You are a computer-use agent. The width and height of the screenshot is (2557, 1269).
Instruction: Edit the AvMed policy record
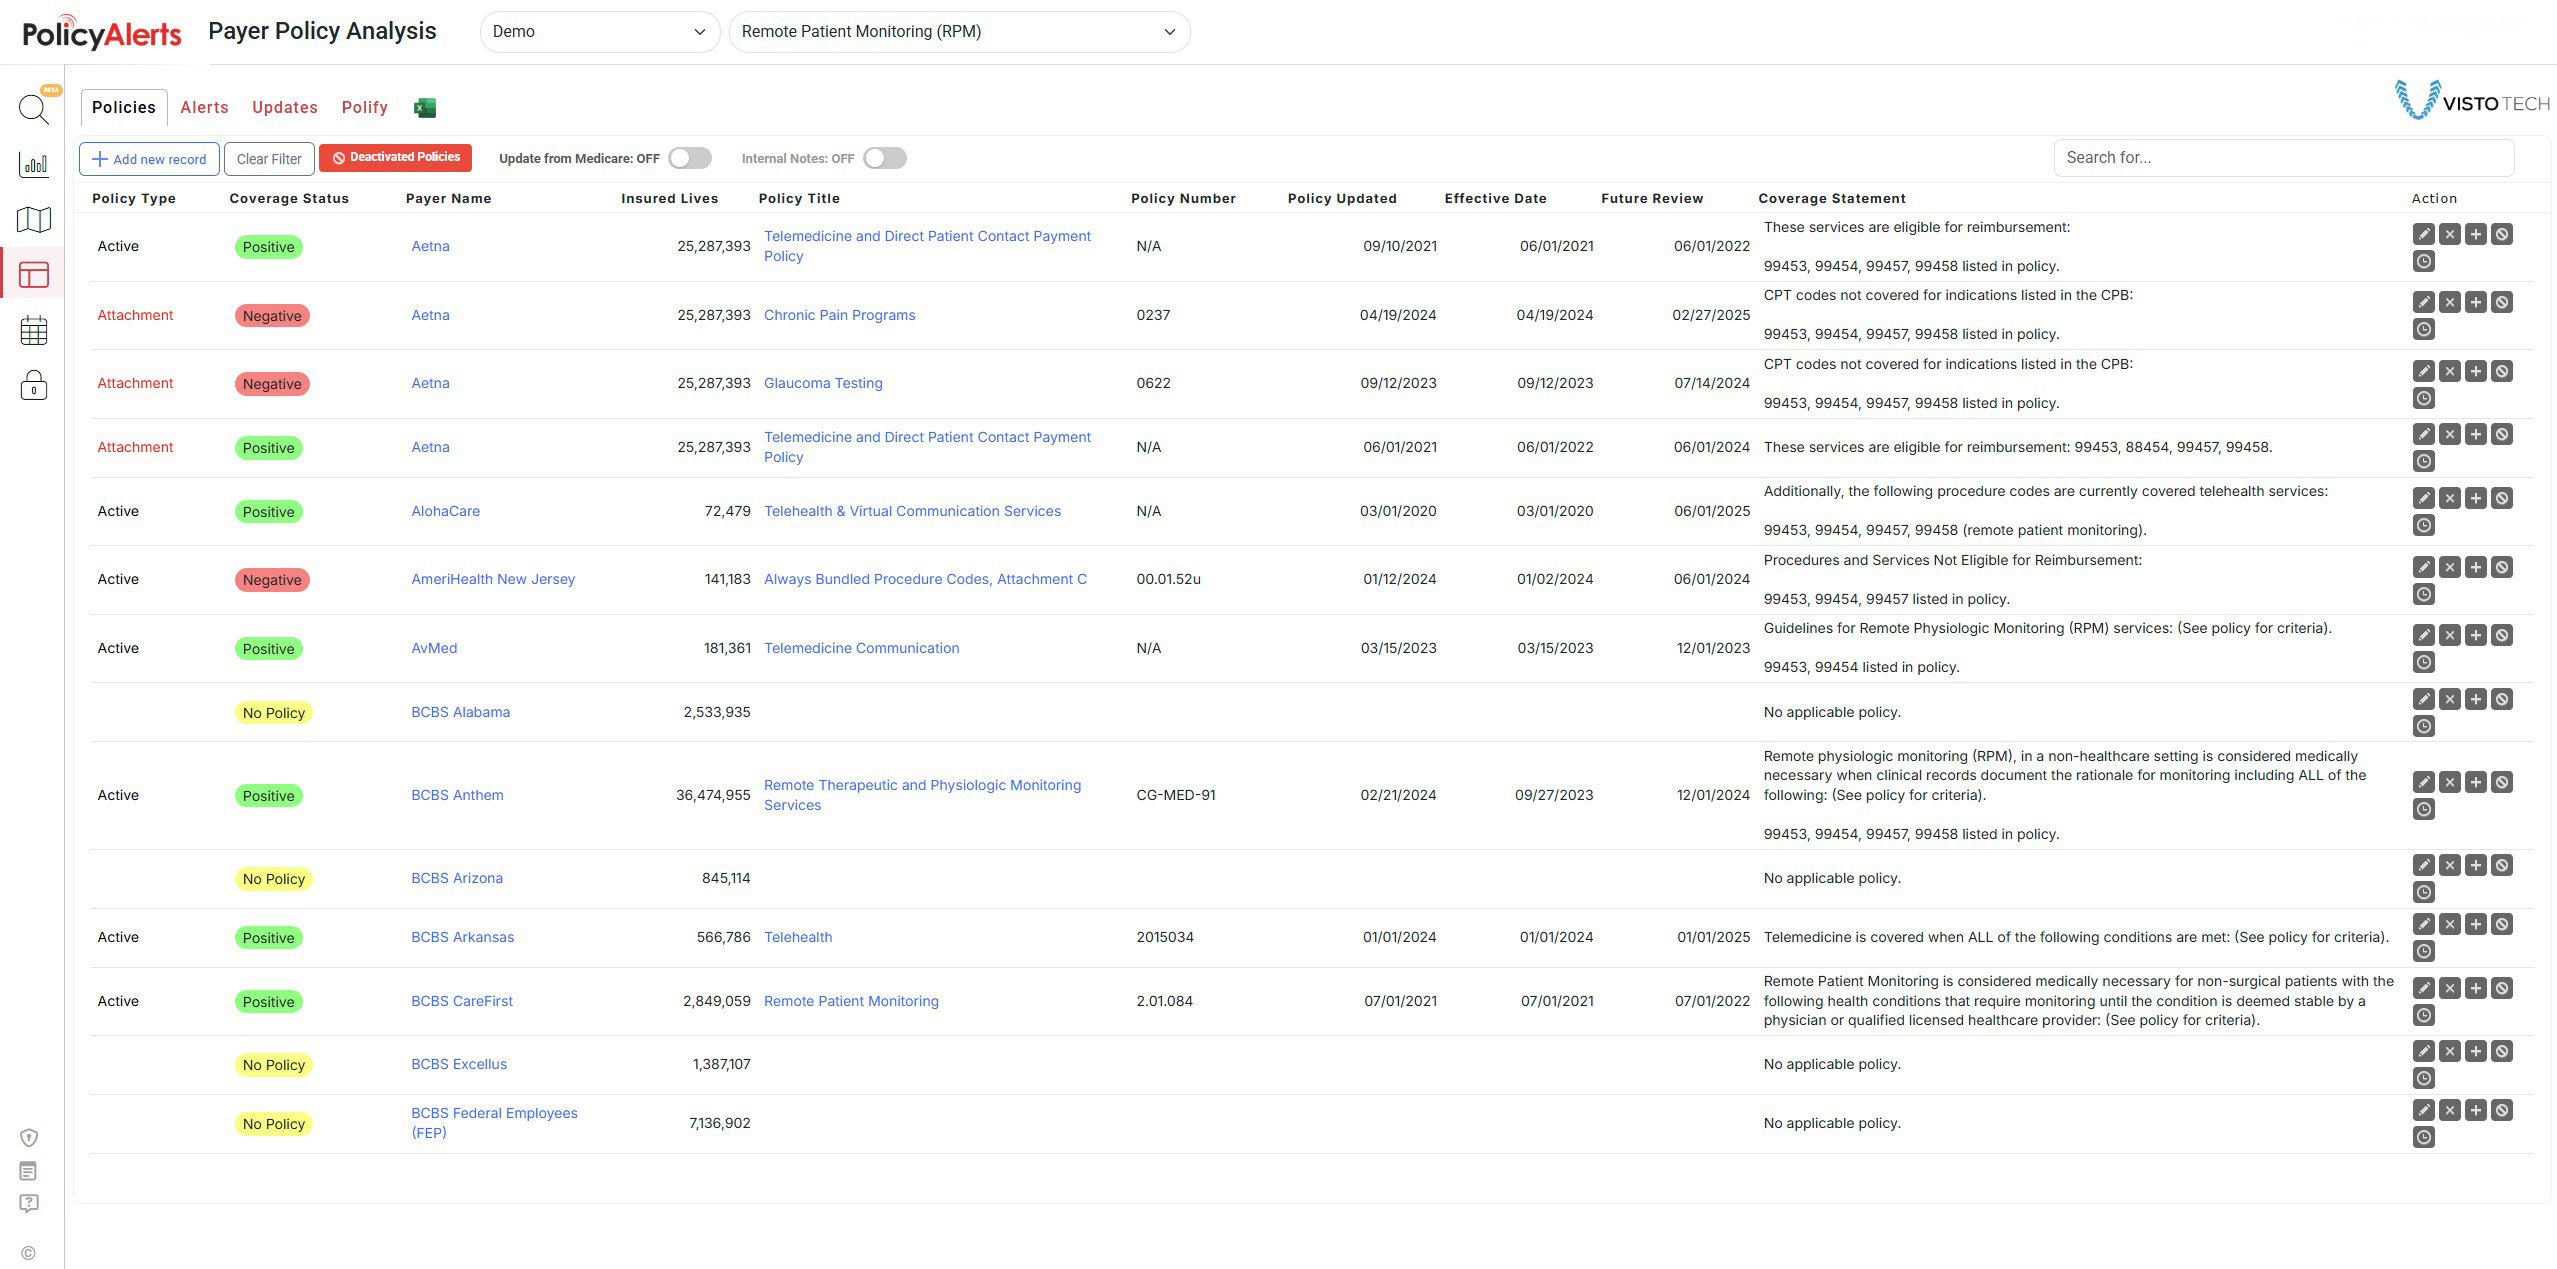[x=2423, y=635]
